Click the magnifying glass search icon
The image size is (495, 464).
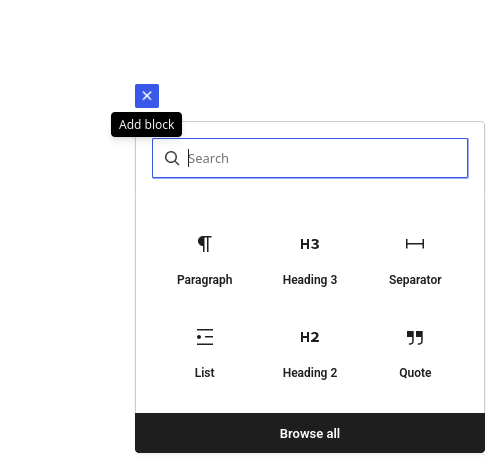[172, 158]
